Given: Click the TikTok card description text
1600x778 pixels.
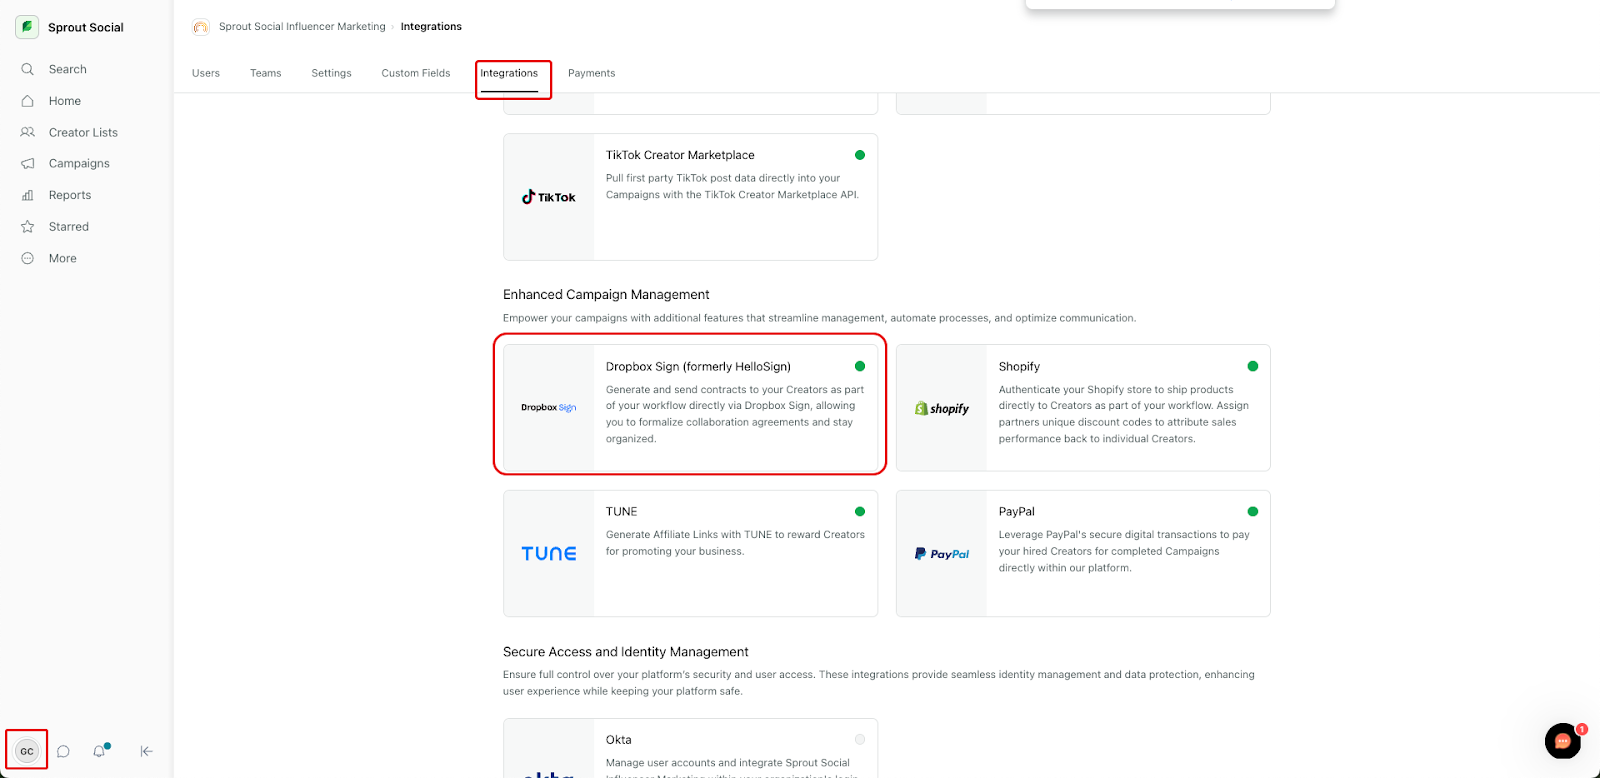Looking at the screenshot, I should [x=732, y=186].
